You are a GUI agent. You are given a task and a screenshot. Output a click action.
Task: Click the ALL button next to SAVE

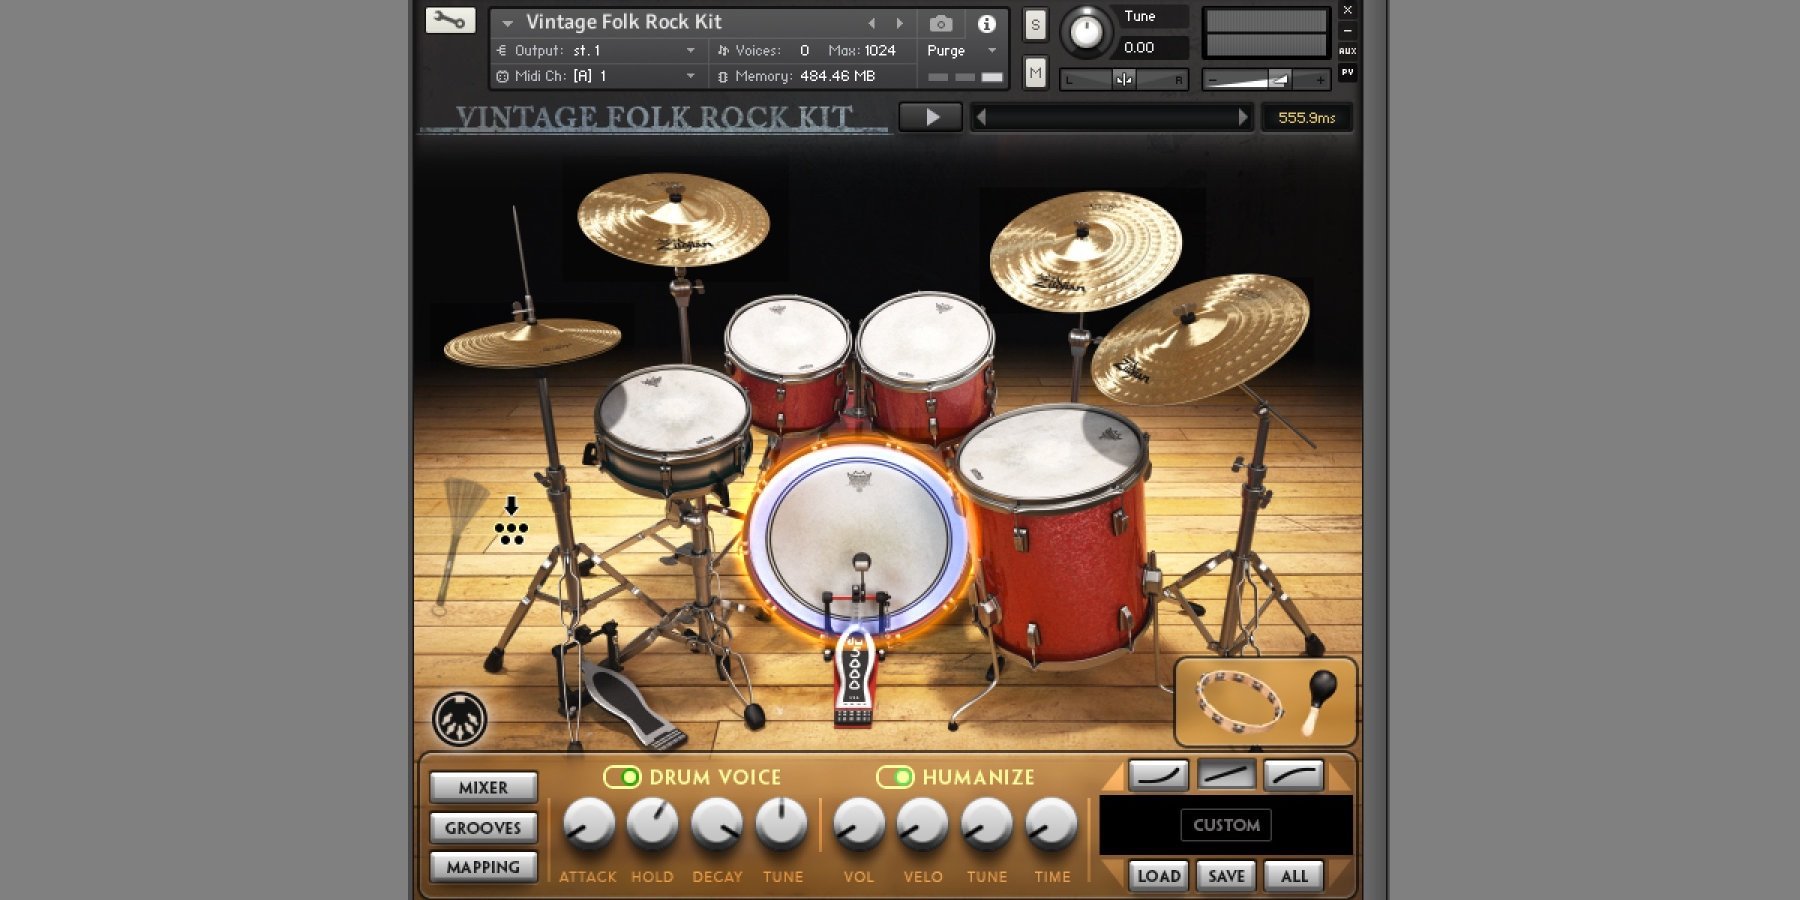pos(1293,875)
